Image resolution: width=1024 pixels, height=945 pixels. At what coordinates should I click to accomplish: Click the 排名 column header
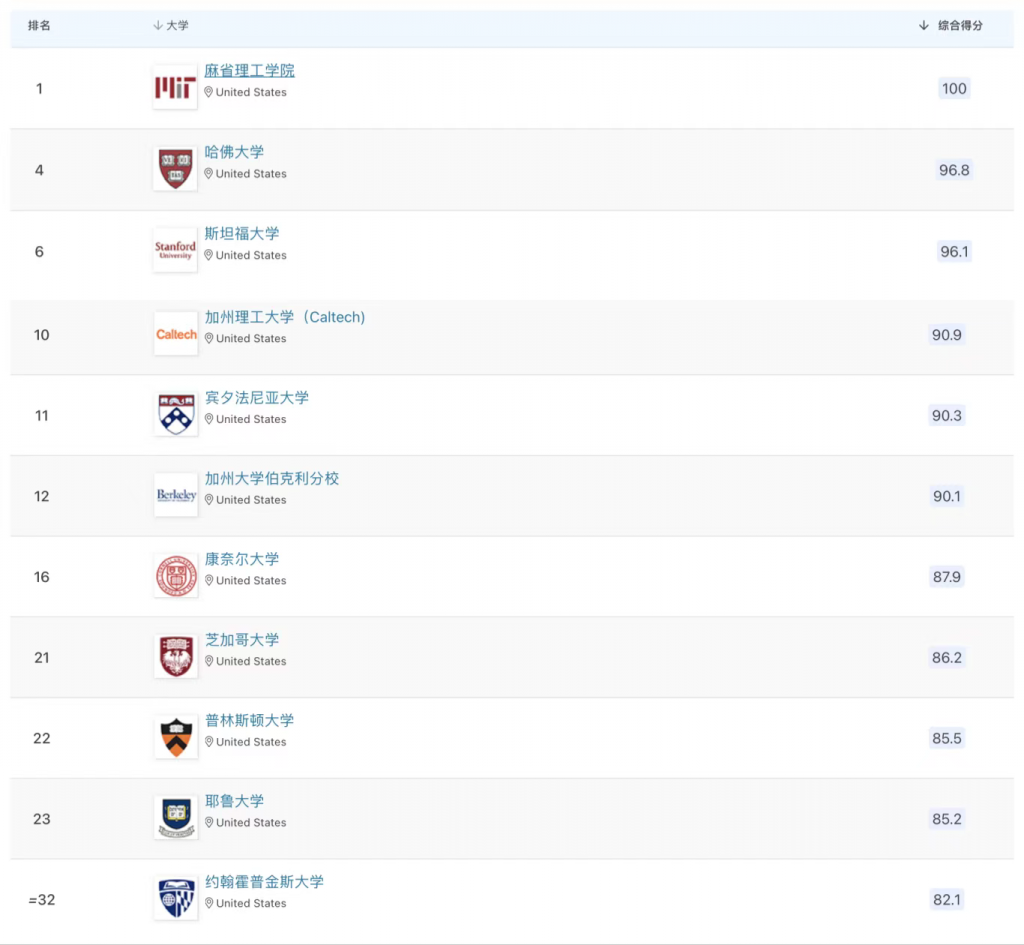click(x=39, y=26)
